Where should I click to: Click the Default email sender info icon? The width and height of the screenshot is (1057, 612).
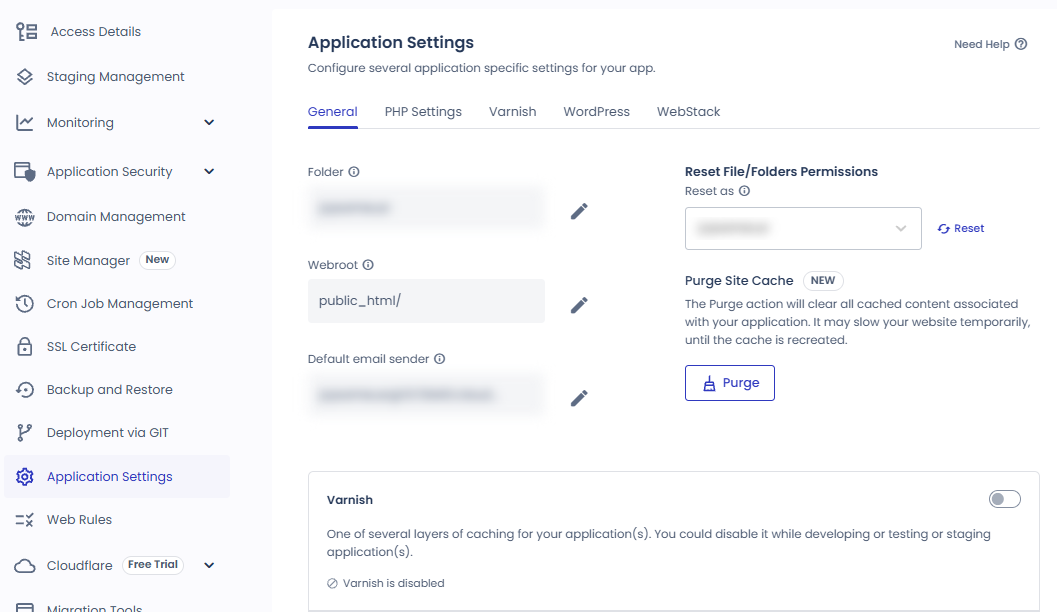[x=440, y=359]
